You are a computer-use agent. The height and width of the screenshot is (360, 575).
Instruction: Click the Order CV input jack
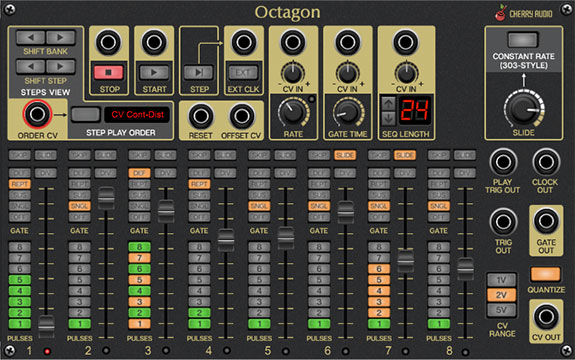(x=37, y=114)
